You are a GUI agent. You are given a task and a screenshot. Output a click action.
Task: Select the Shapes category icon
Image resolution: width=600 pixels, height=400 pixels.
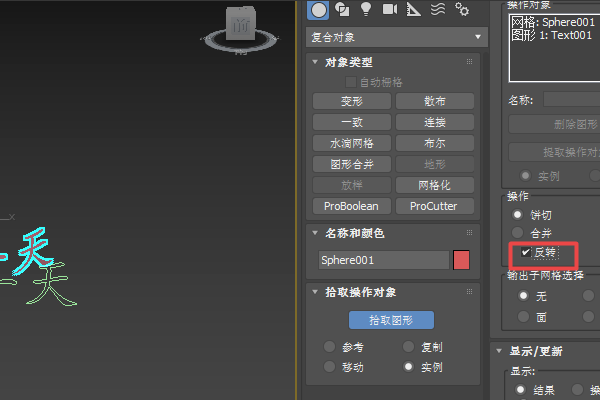pos(342,9)
